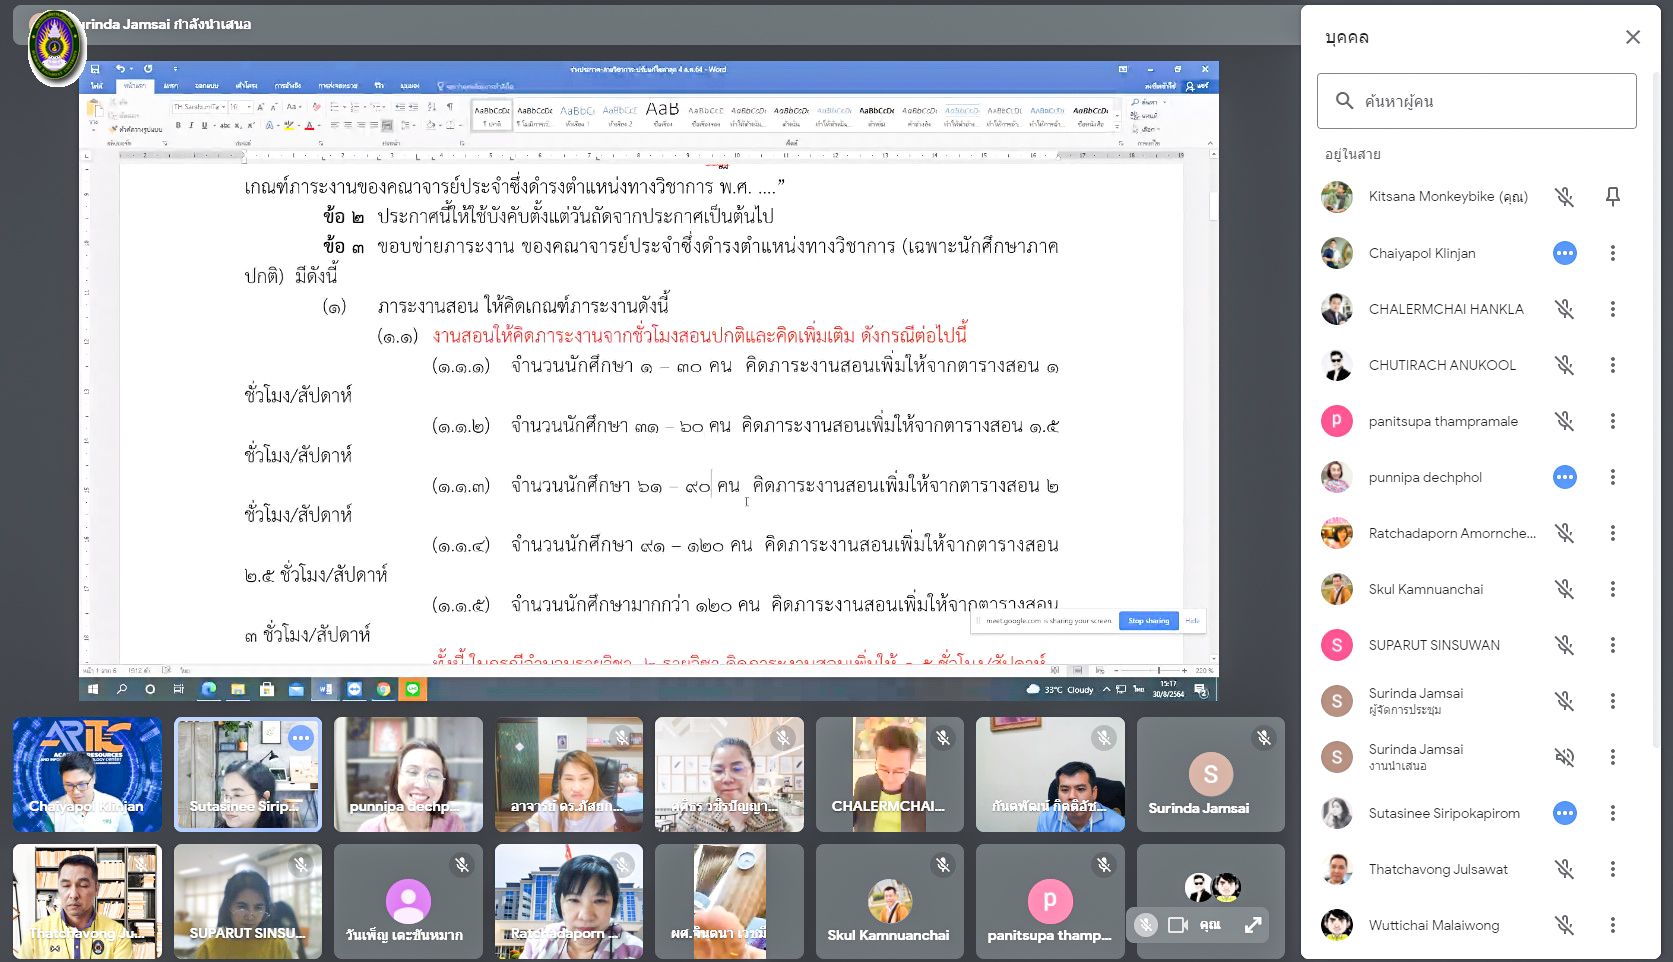This screenshot has height=962, width=1673.
Task: Select SUPARUT SINSU video tile
Action: [x=248, y=901]
